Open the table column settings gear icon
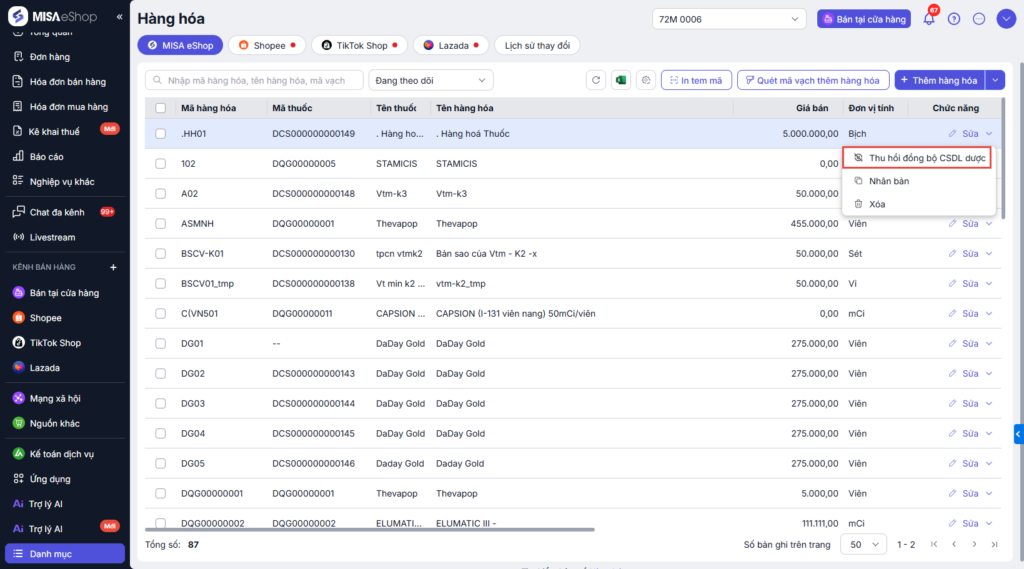1024x569 pixels. [645, 80]
